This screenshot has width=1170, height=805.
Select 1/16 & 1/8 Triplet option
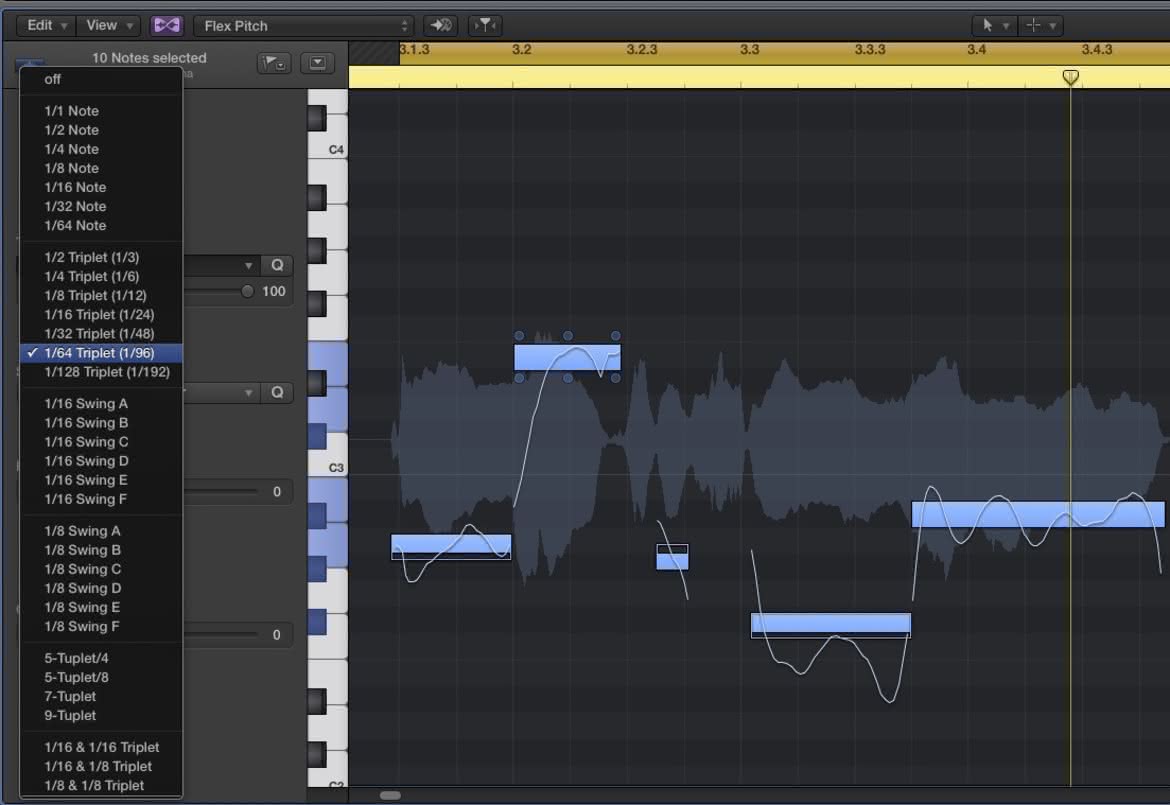[101, 766]
